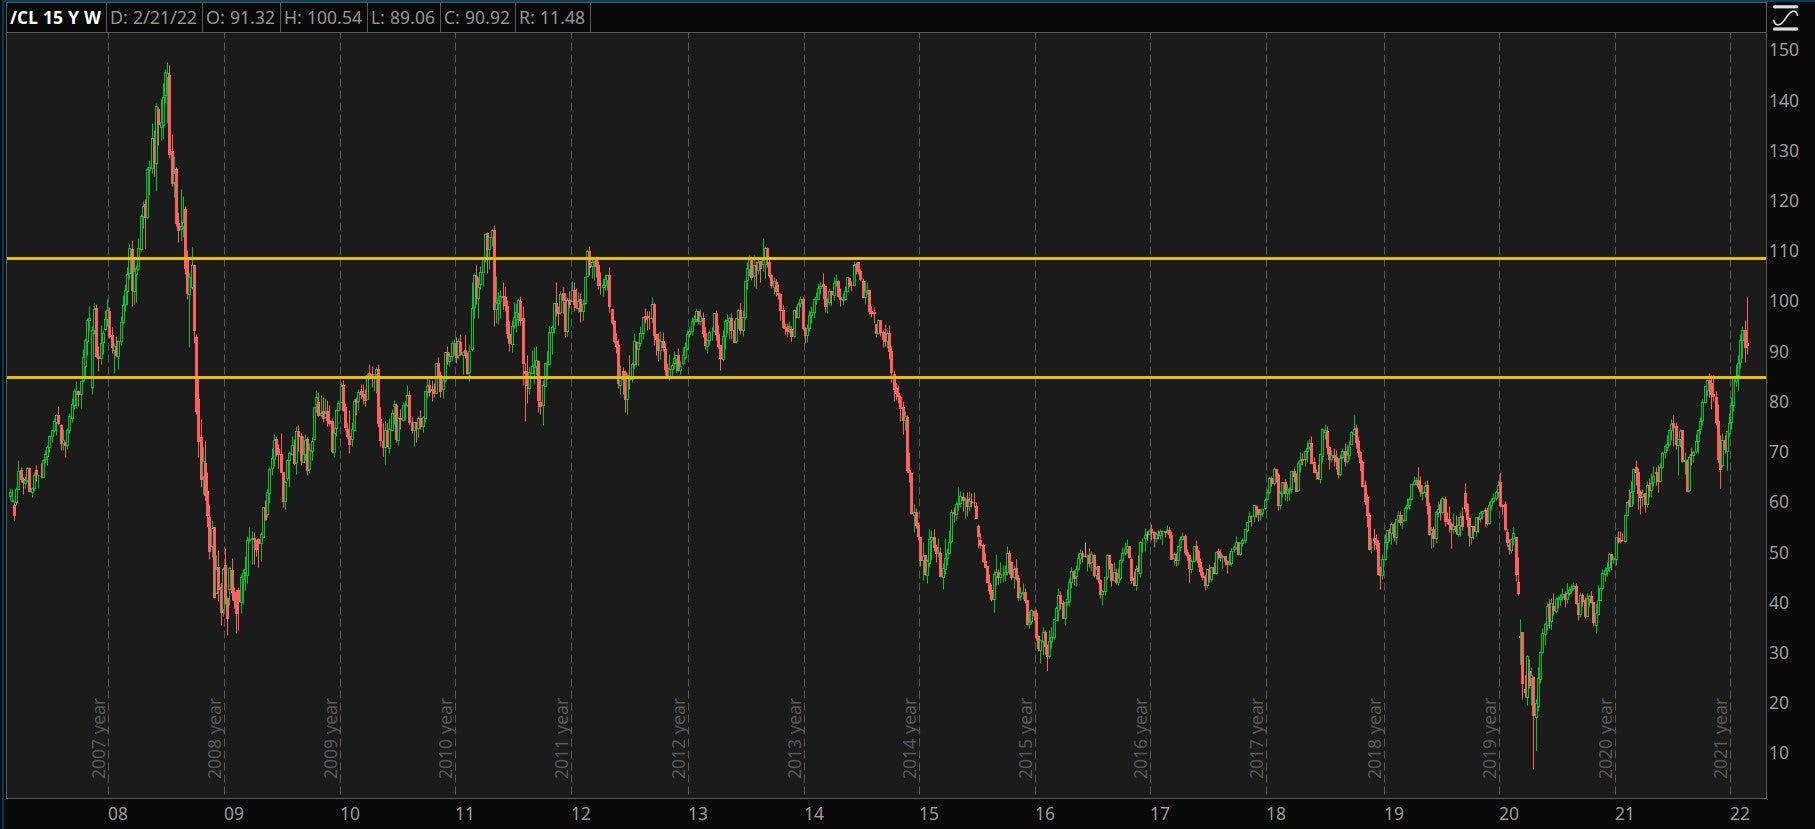Click the vertical '2013 year' marker label

[796, 738]
